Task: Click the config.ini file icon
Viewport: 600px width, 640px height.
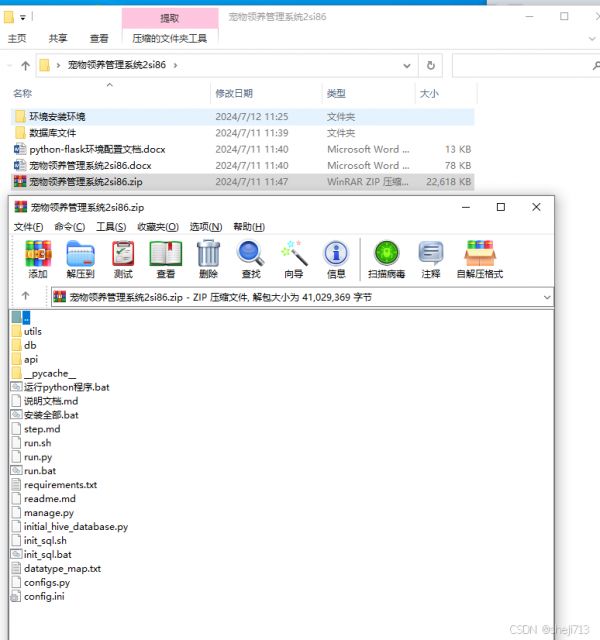Action: click(x=16, y=596)
